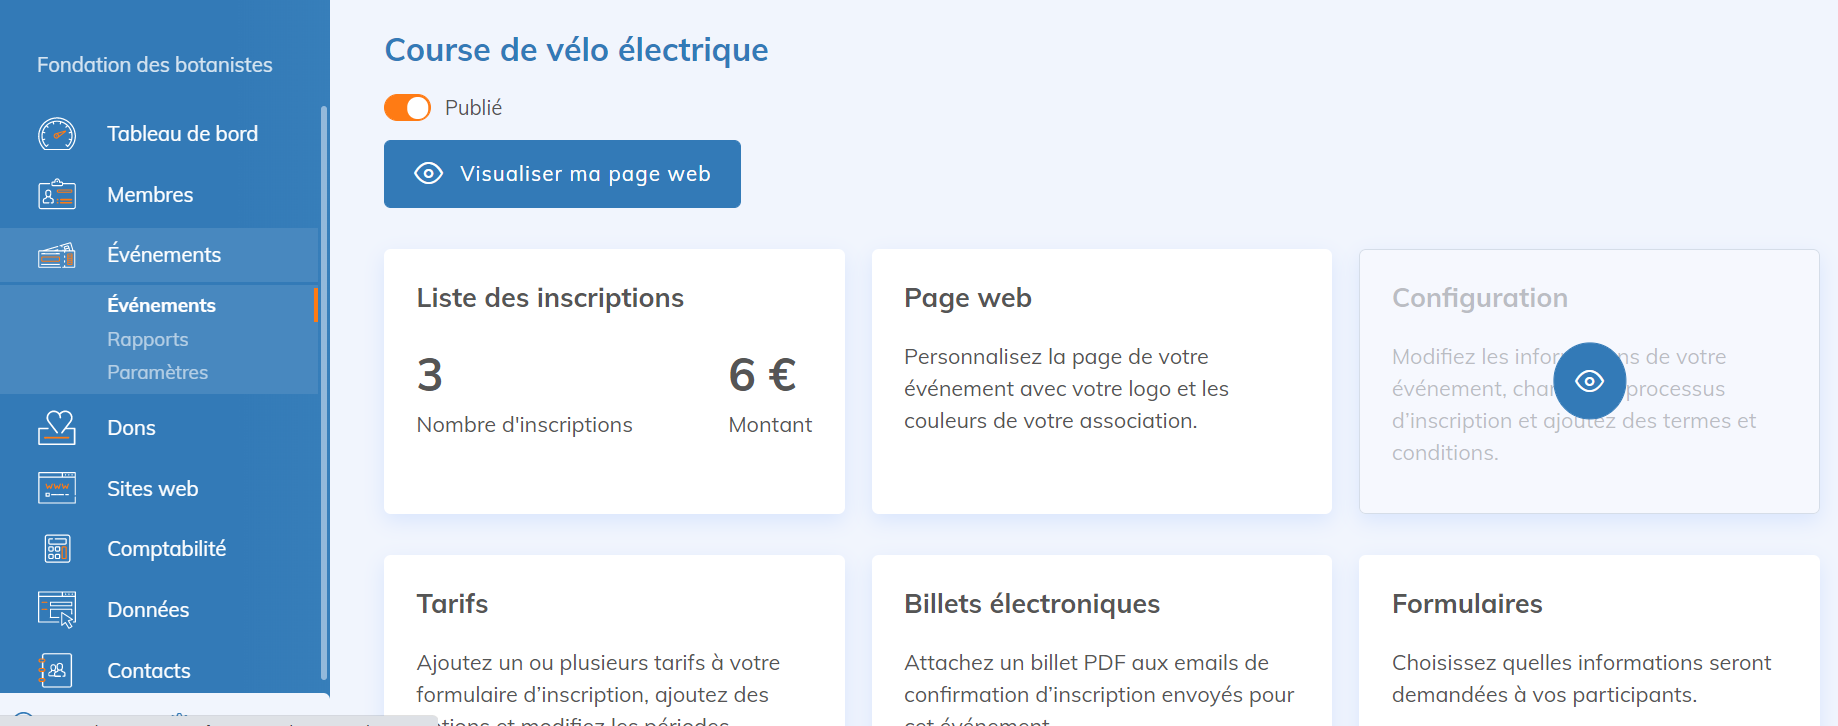Click the eye icon in Visualiser button
This screenshot has width=1838, height=726.
(429, 174)
